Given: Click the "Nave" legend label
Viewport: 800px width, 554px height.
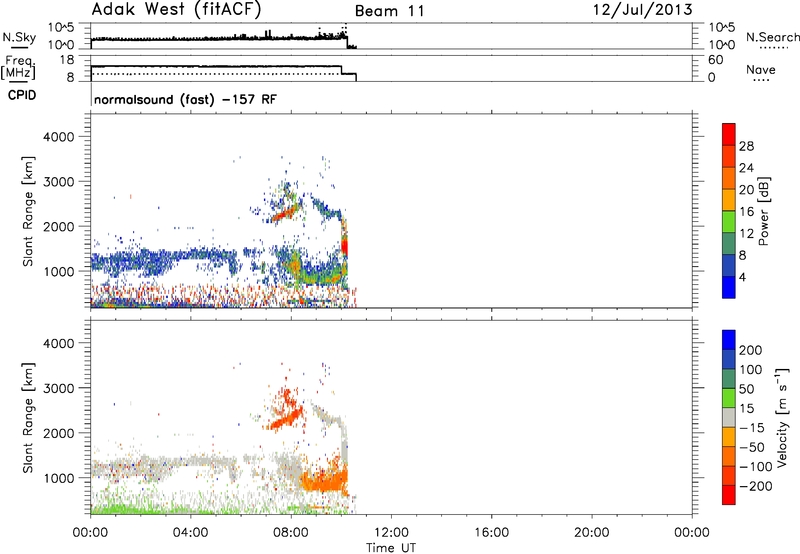Looking at the screenshot, I should 761,70.
